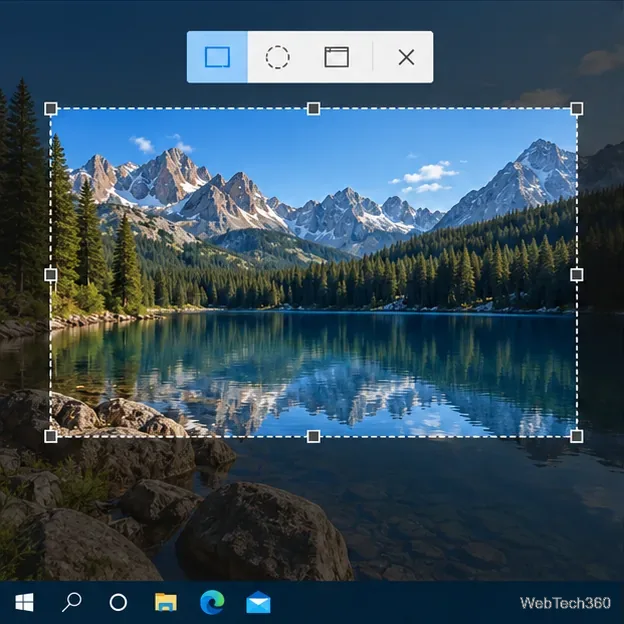This screenshot has width=624, height=624.
Task: Click the top-middle selection handle
Action: [314, 109]
